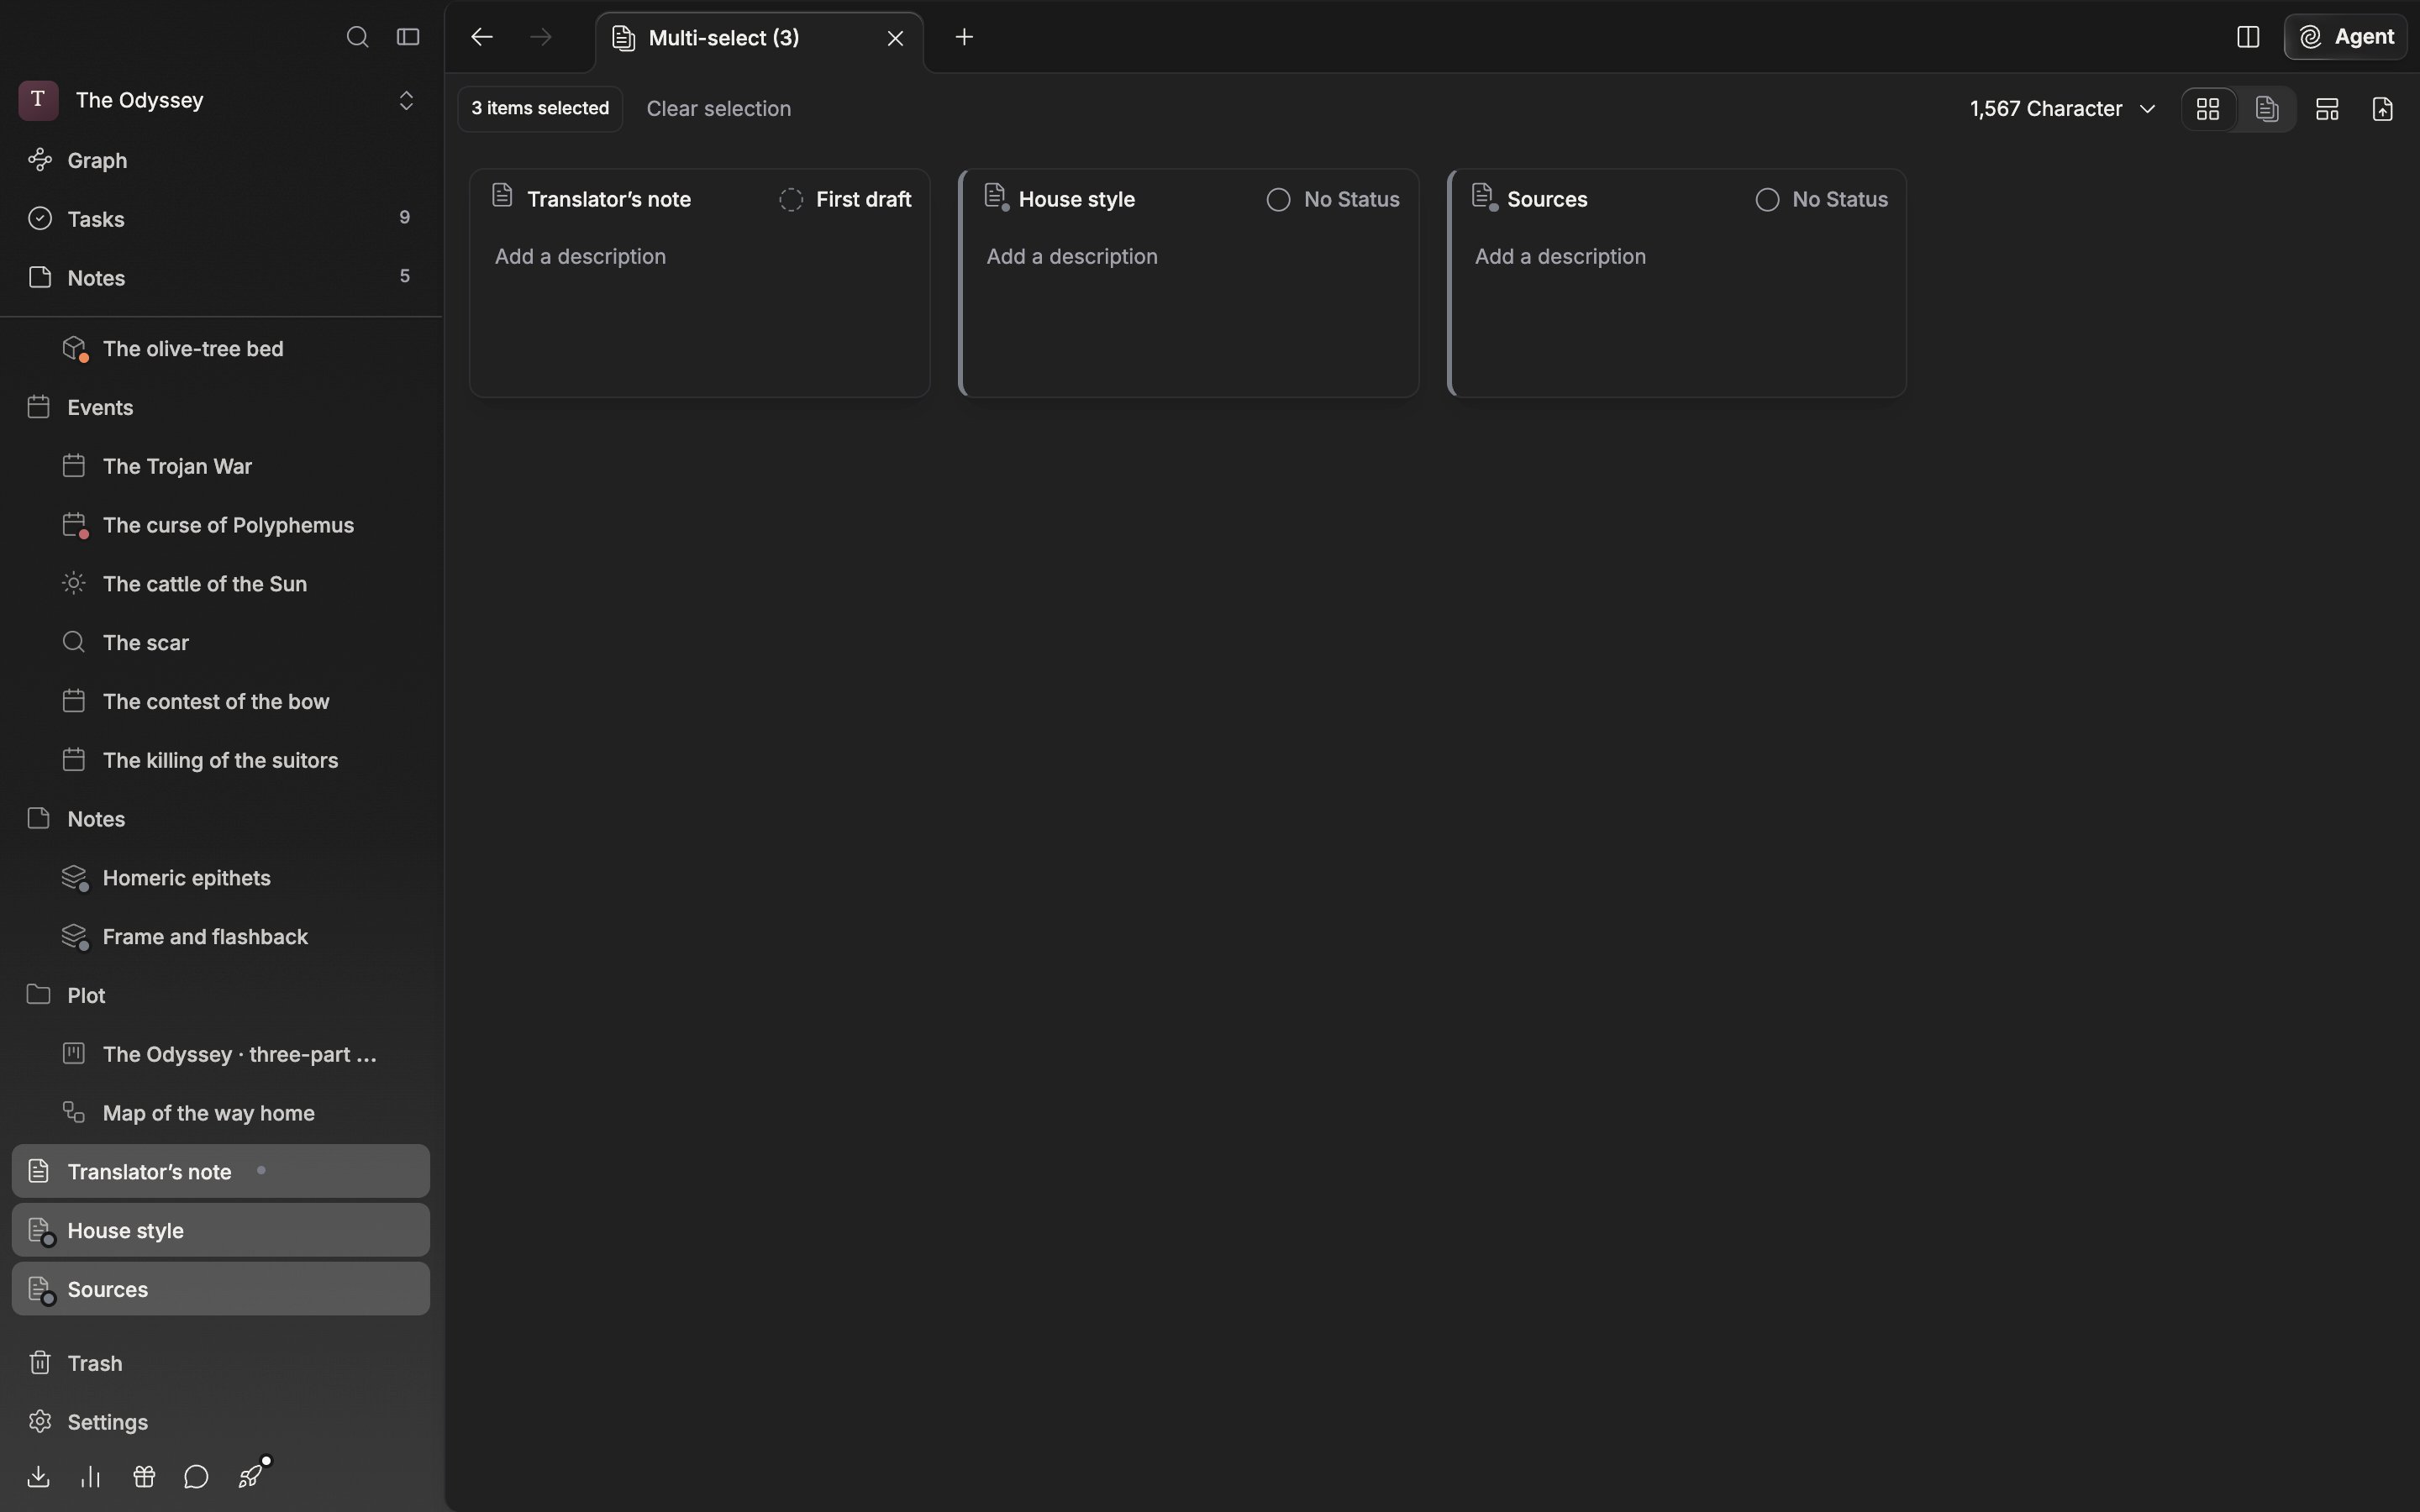Set status on Sources card
Screen dimensions: 2420x1512
coord(1822,200)
